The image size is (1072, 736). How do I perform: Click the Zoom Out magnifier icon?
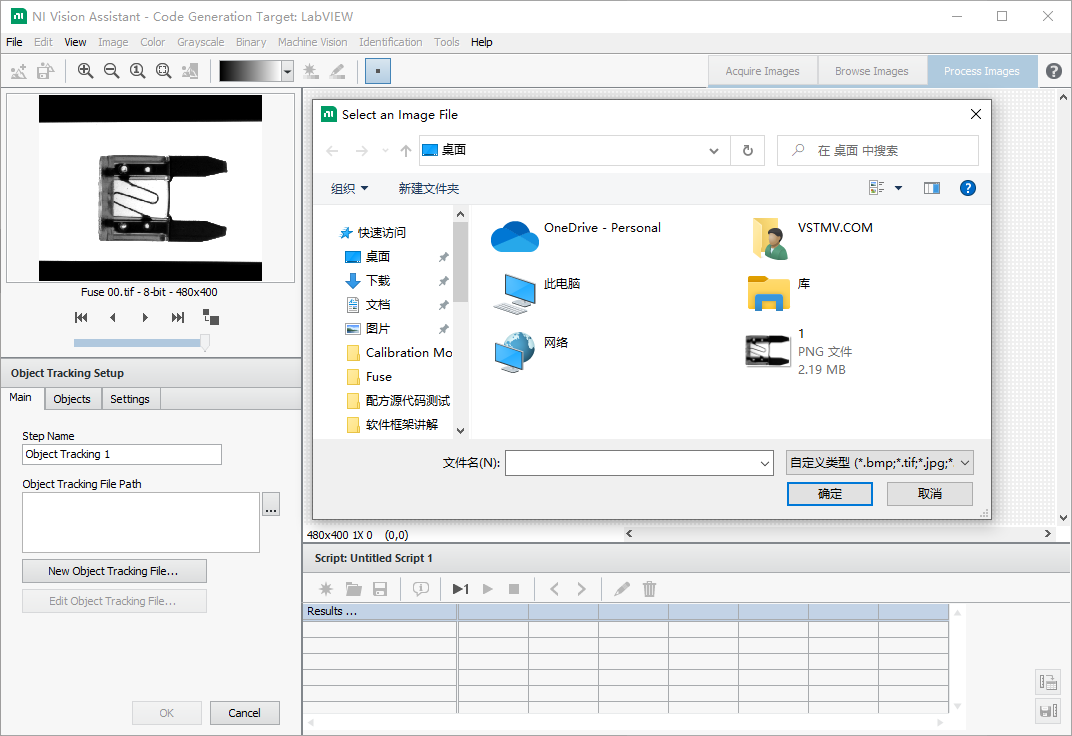tap(111, 70)
